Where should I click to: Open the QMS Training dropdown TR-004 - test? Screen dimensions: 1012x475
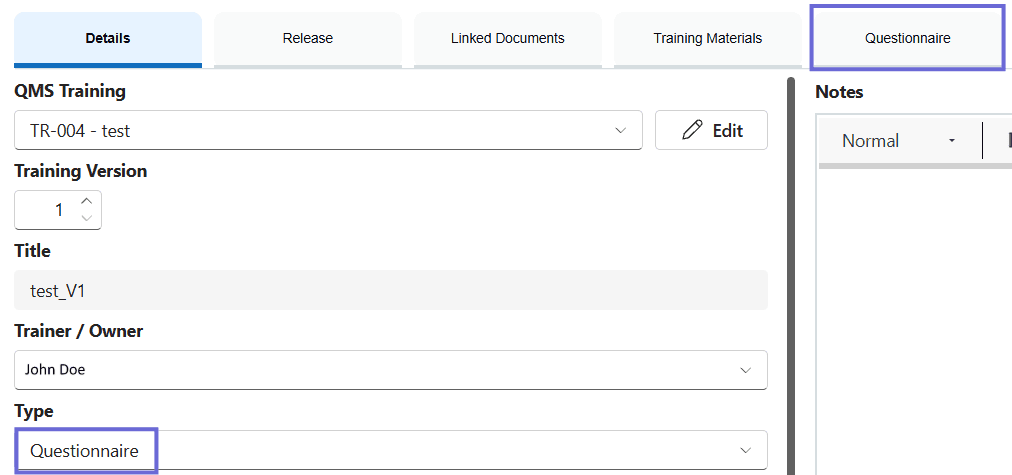[328, 130]
